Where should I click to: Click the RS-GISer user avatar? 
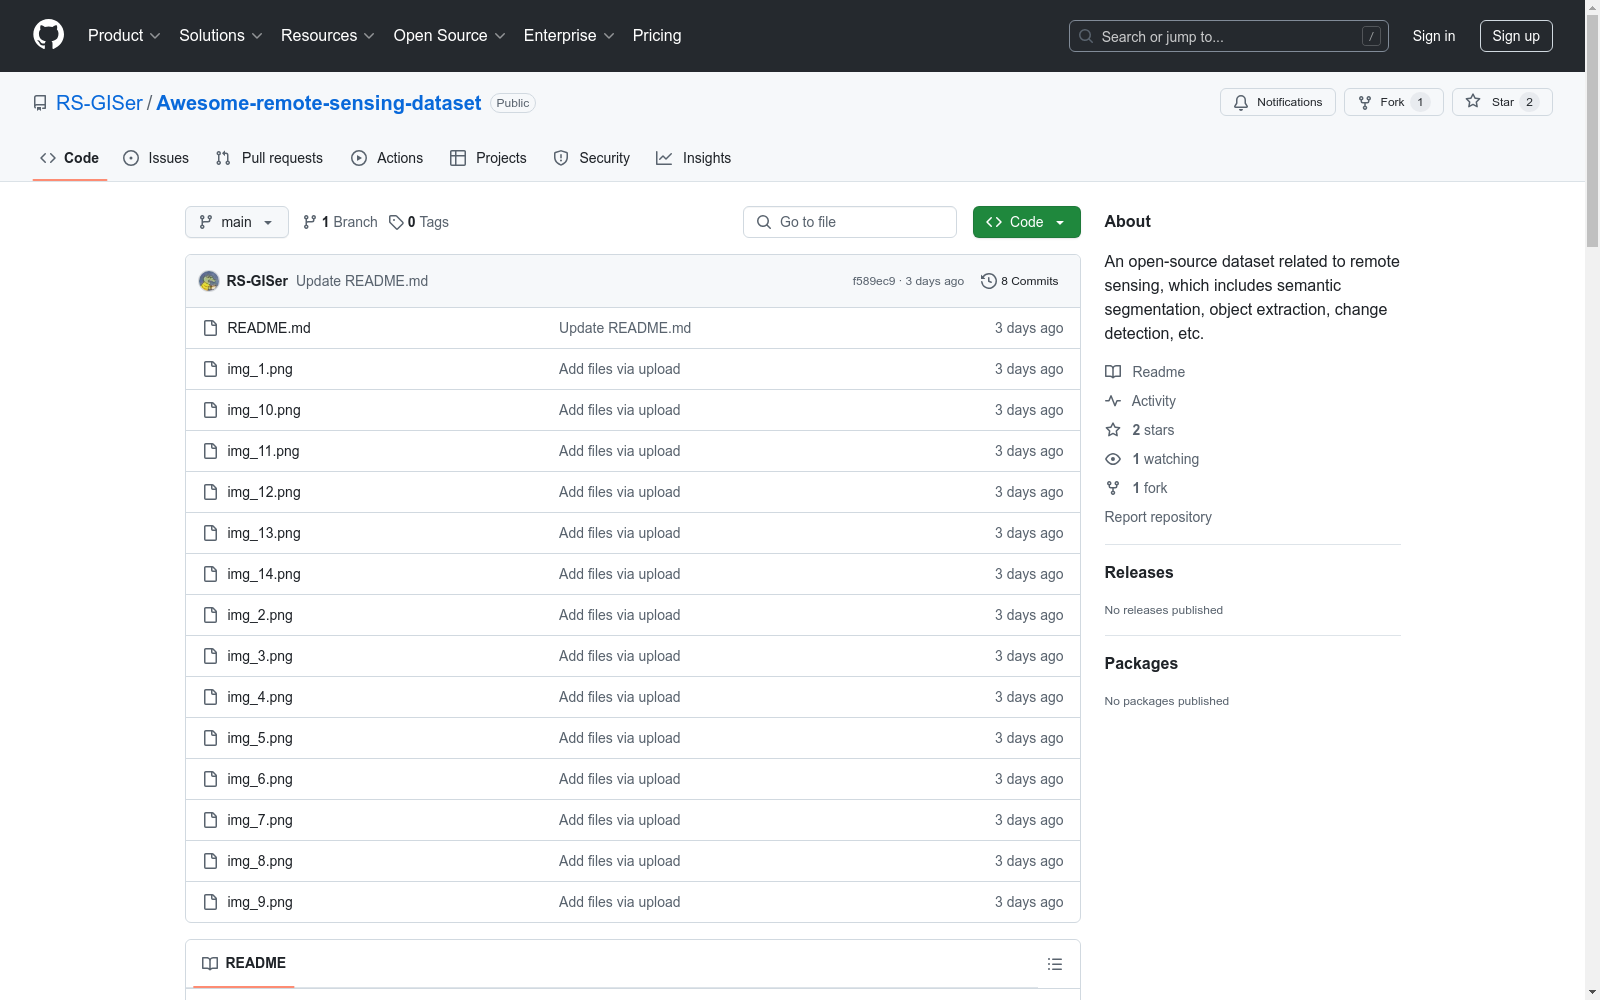[209, 281]
